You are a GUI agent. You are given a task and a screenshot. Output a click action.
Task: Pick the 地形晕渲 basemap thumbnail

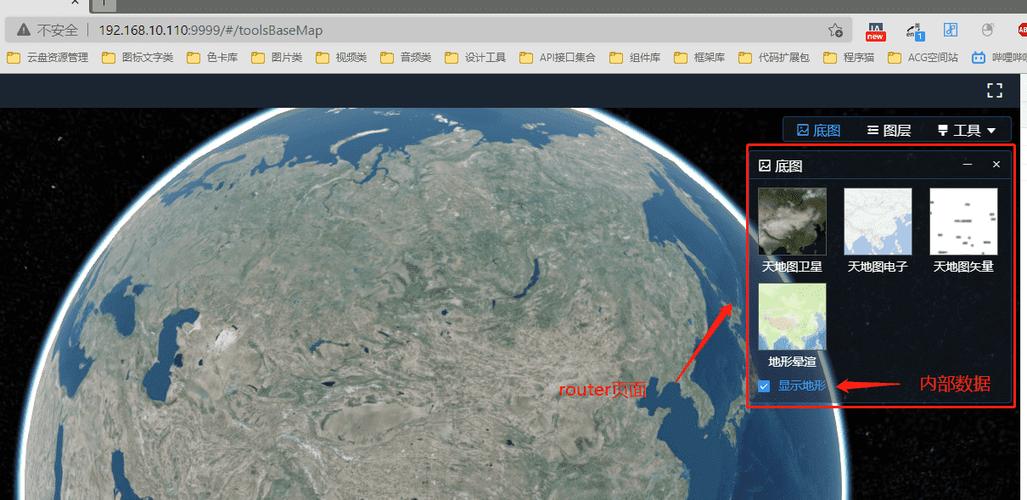coord(792,316)
